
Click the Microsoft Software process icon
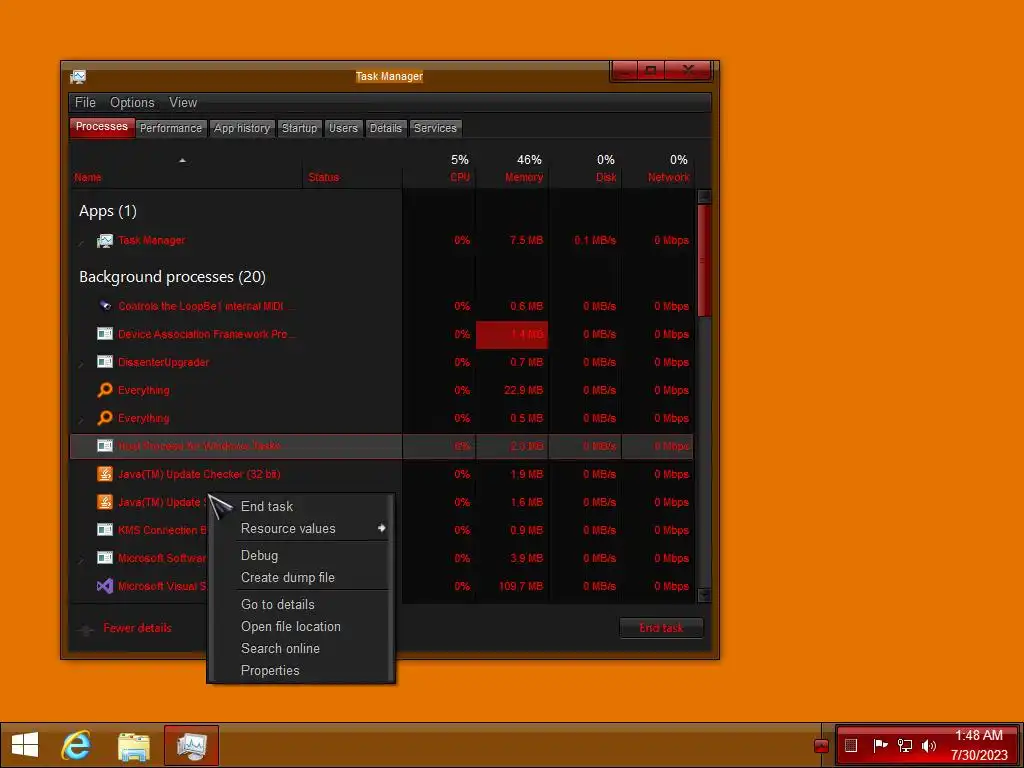pyautogui.click(x=104, y=558)
